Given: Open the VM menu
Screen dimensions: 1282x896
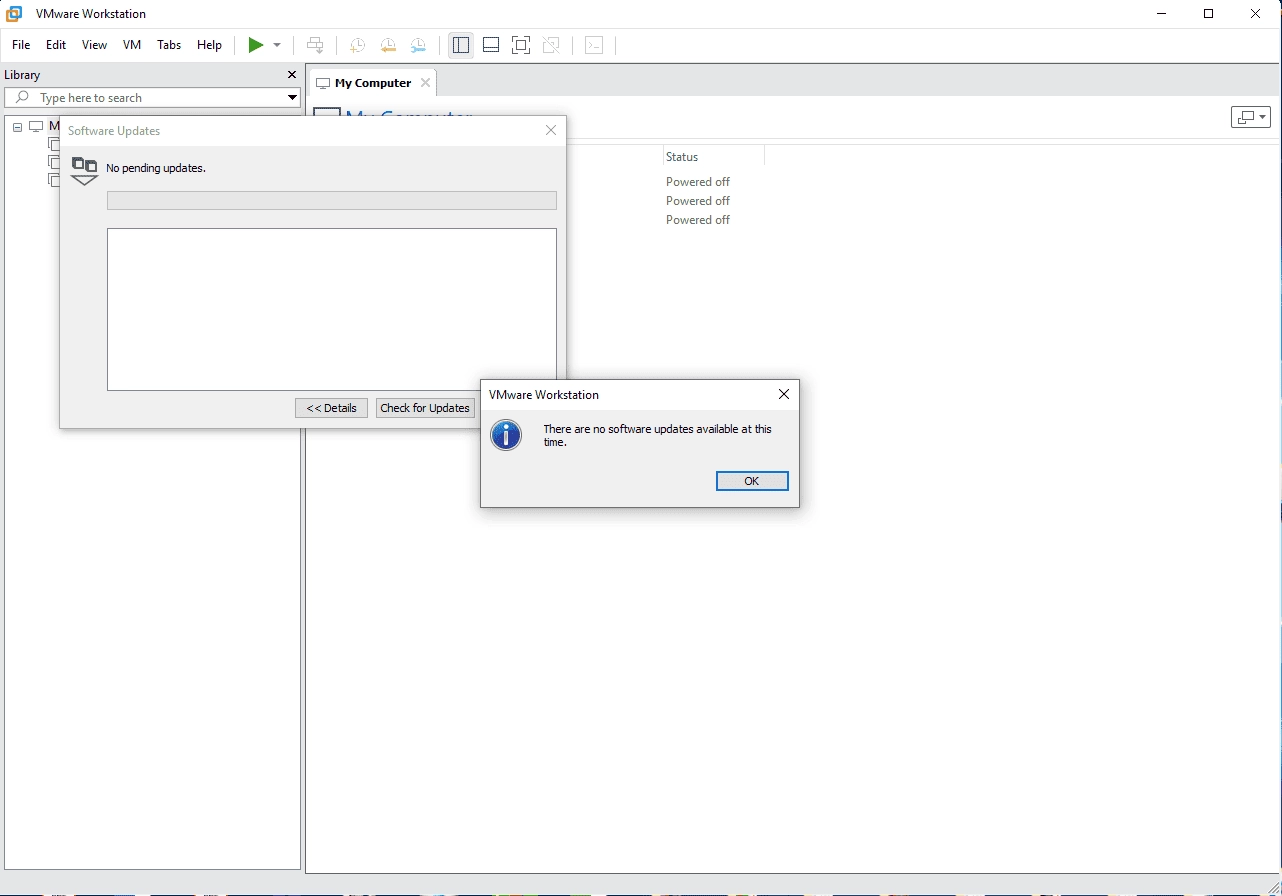Looking at the screenshot, I should click(132, 45).
